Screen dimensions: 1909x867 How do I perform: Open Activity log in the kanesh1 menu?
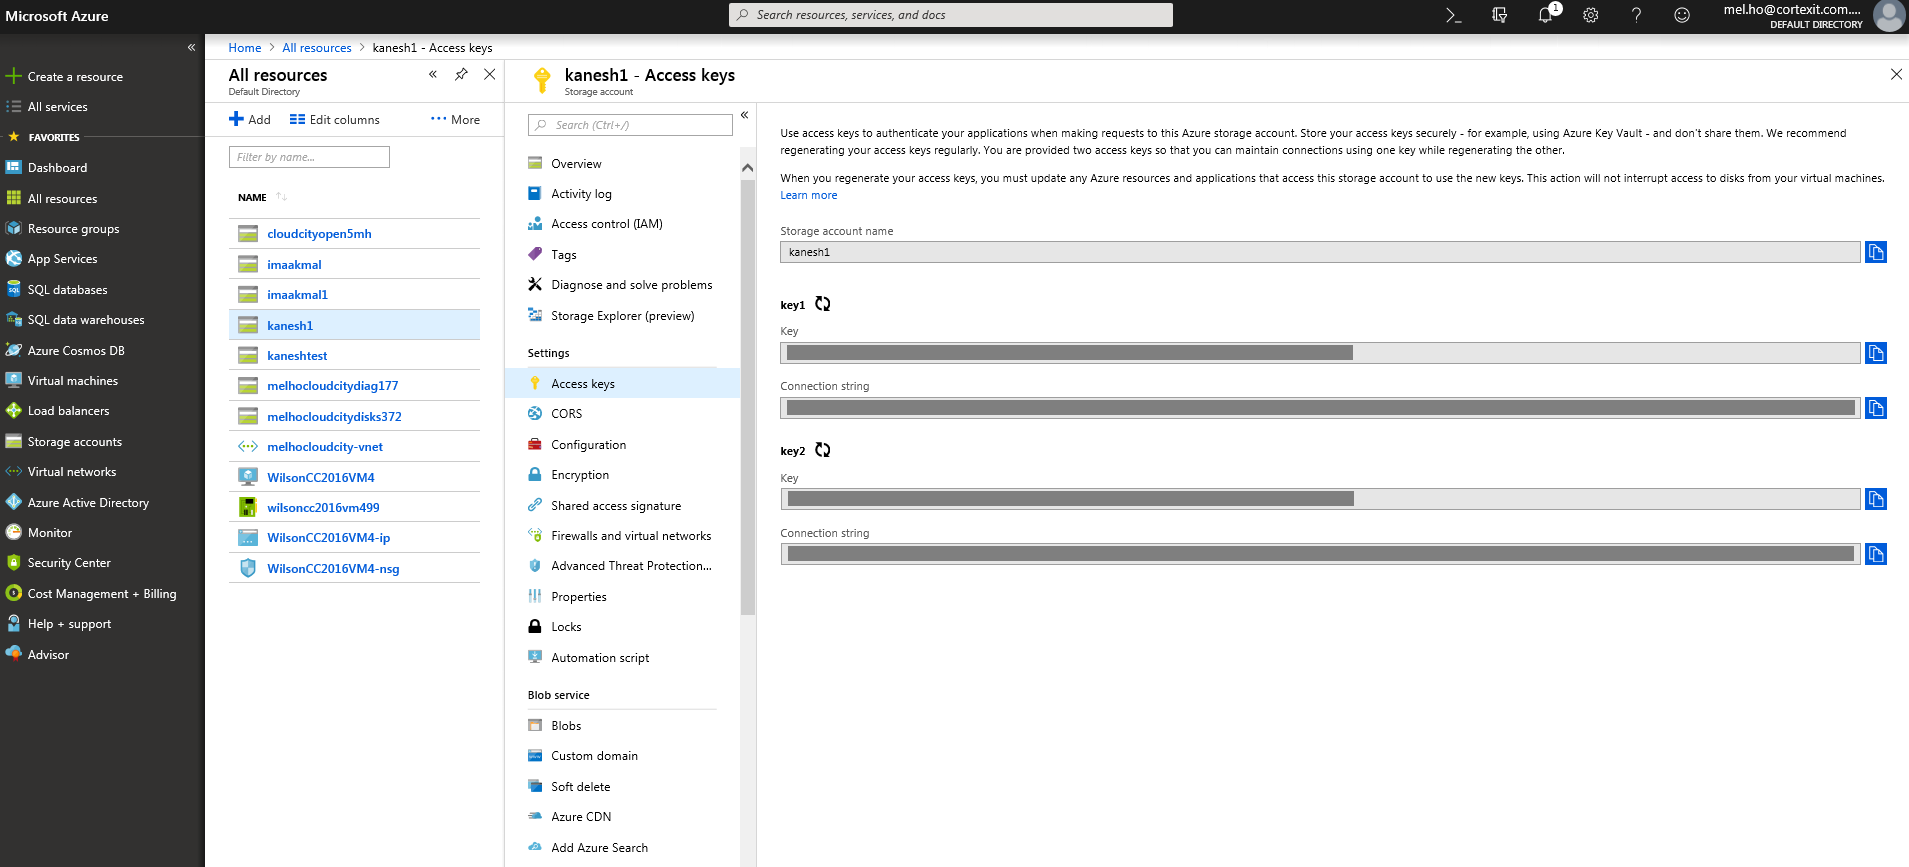pos(581,194)
